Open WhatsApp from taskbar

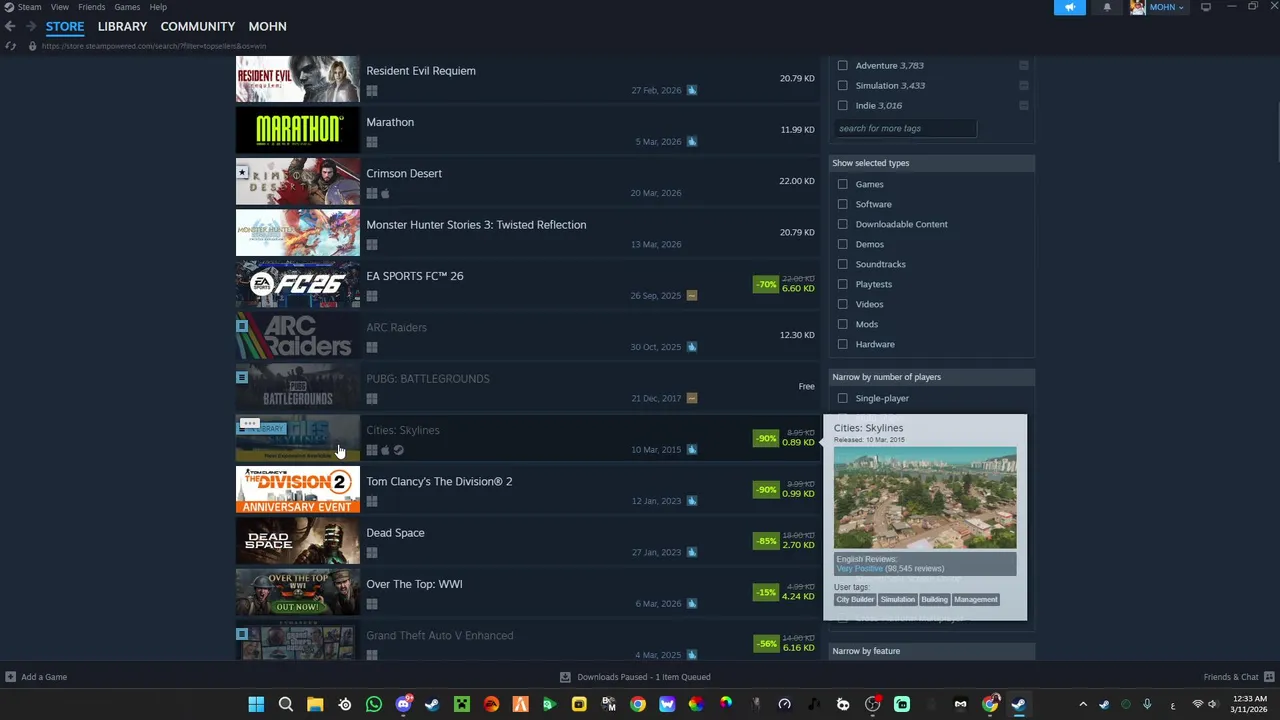(374, 704)
